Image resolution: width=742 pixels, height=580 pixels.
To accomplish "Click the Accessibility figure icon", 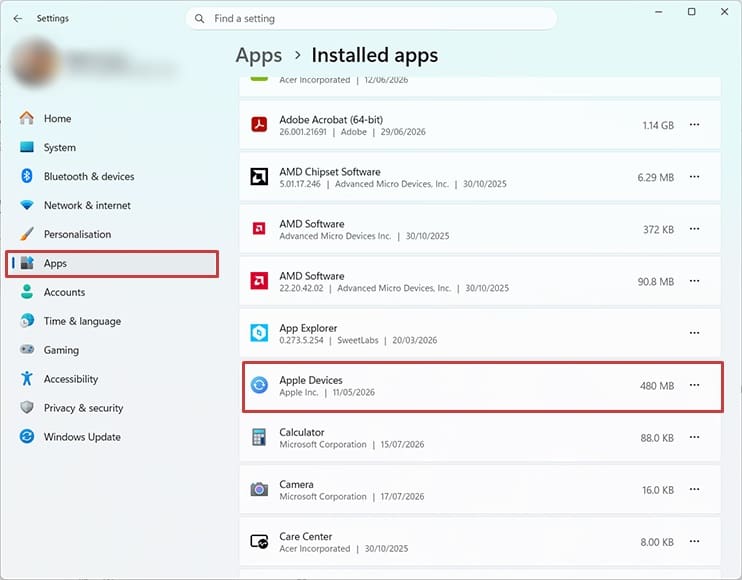I will pos(26,378).
